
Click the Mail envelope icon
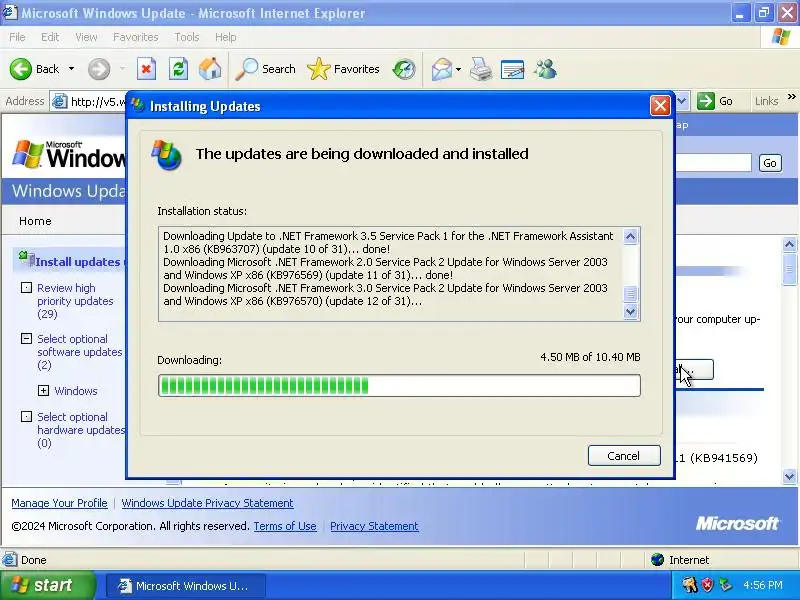pos(441,69)
